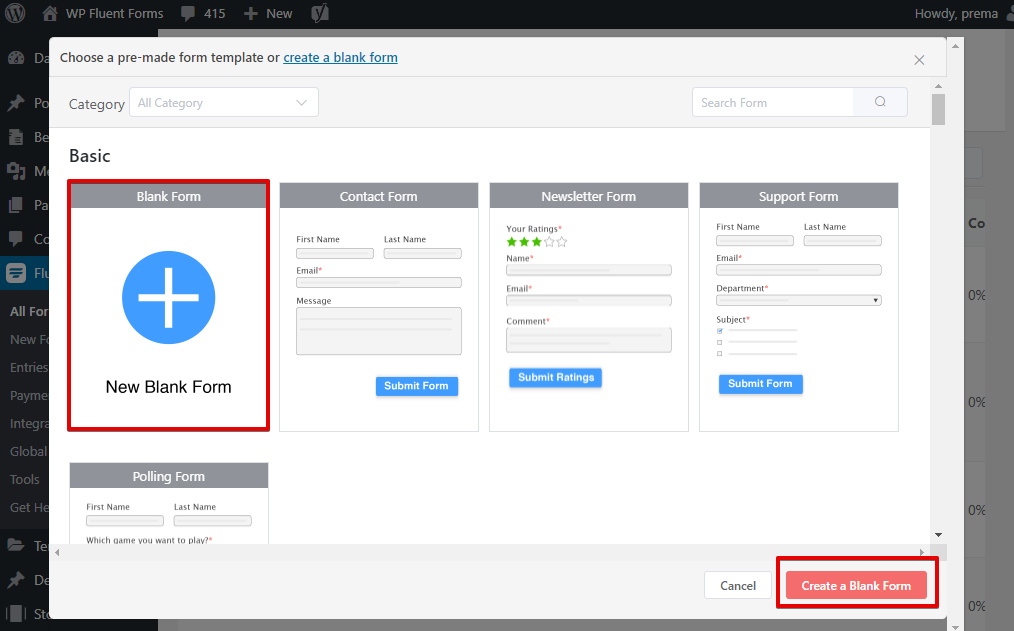The height and width of the screenshot is (631, 1014).
Task: Open the All Category dropdown
Action: [x=224, y=102]
